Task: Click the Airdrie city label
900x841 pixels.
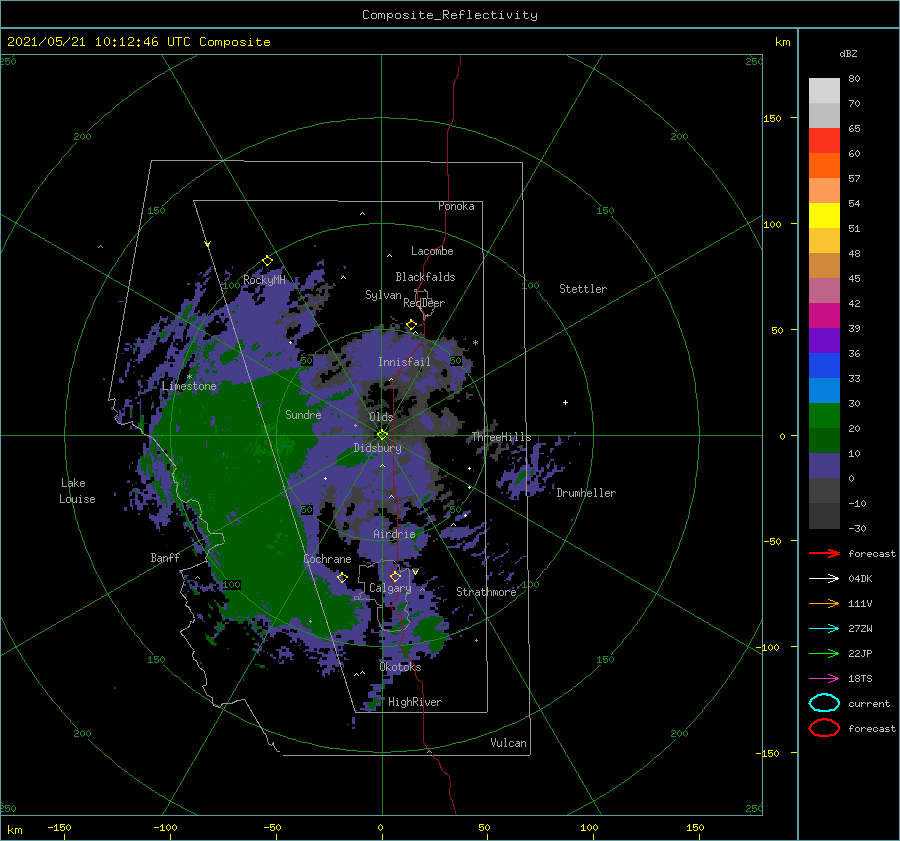Action: [394, 534]
